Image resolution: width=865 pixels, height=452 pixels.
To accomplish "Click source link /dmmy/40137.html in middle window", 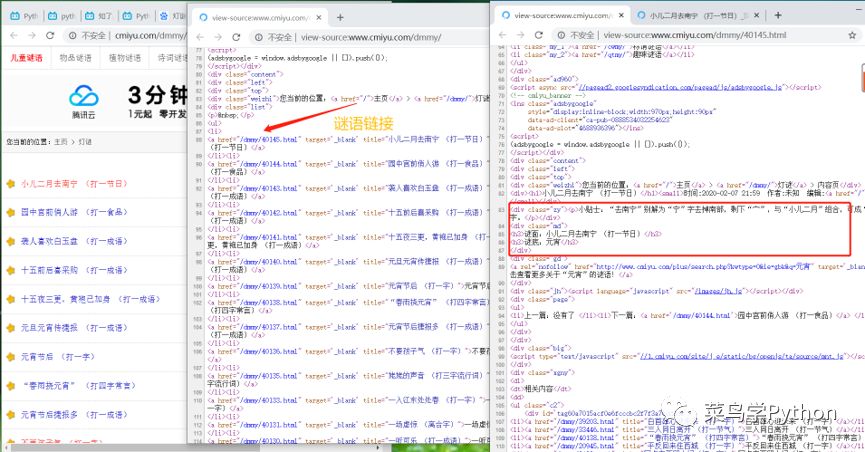I will (269, 327).
